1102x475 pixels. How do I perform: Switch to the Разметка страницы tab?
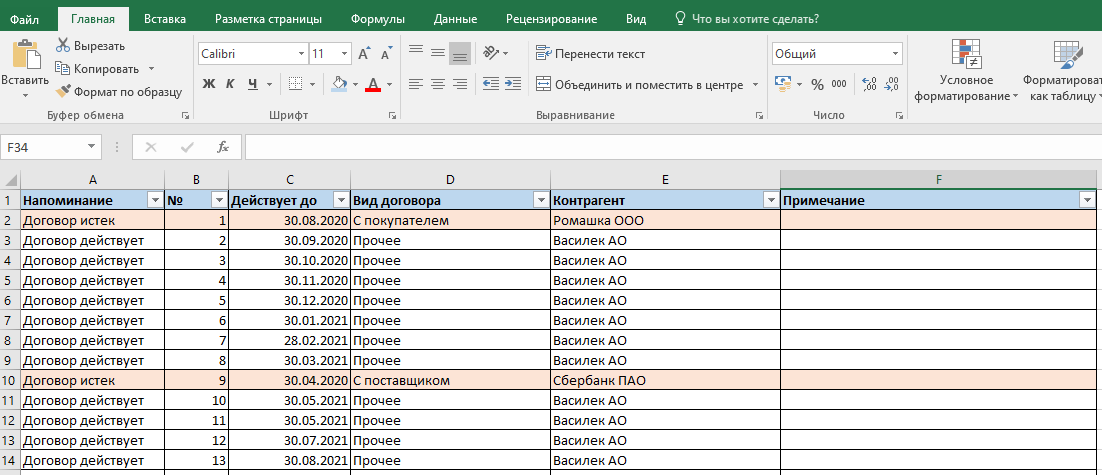(x=268, y=19)
